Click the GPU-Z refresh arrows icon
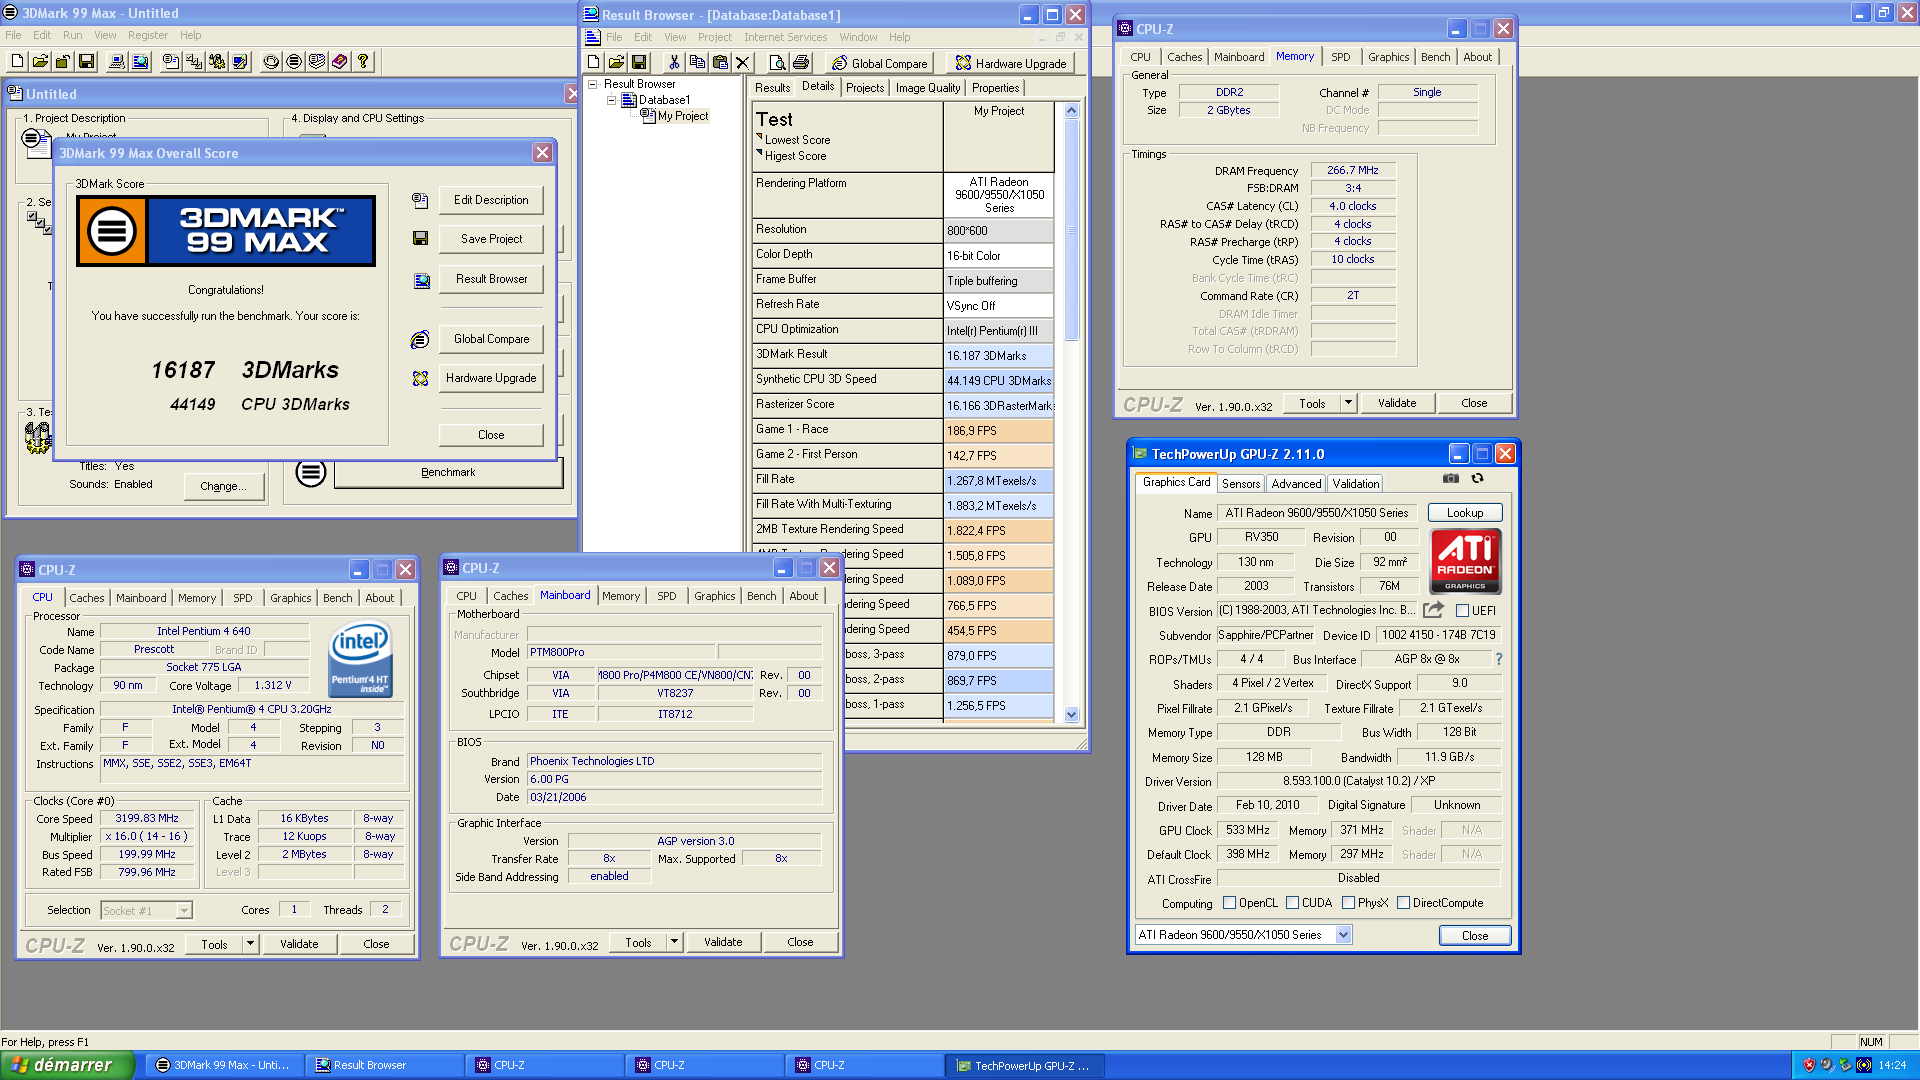Viewport: 1920px width, 1080px height. point(1477,479)
